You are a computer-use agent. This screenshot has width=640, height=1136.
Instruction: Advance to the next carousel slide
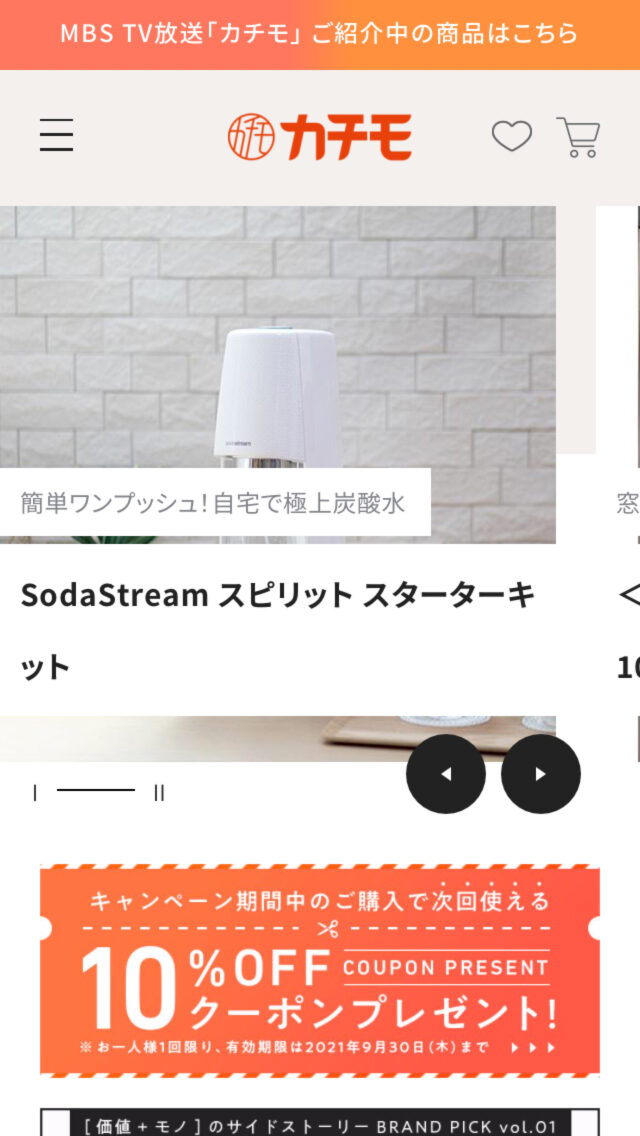pyautogui.click(x=541, y=774)
